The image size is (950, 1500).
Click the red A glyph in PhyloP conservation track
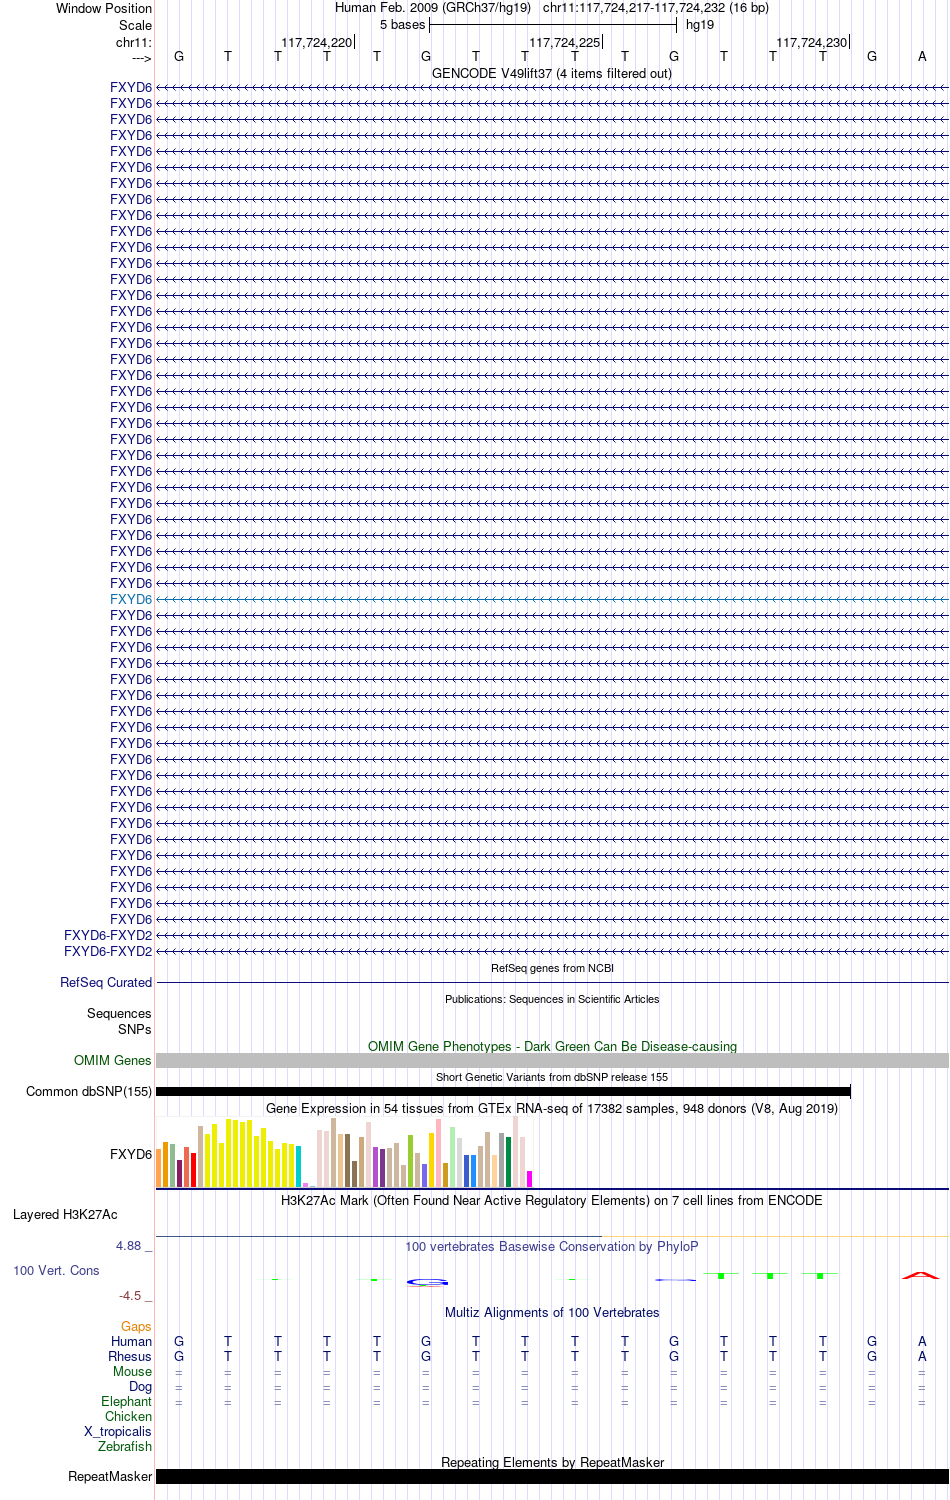point(921,1275)
